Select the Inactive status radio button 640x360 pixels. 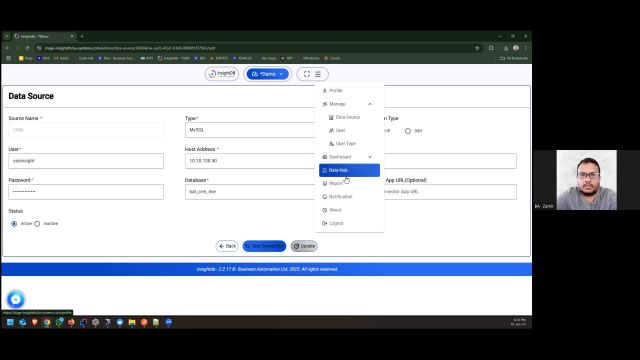[37, 224]
